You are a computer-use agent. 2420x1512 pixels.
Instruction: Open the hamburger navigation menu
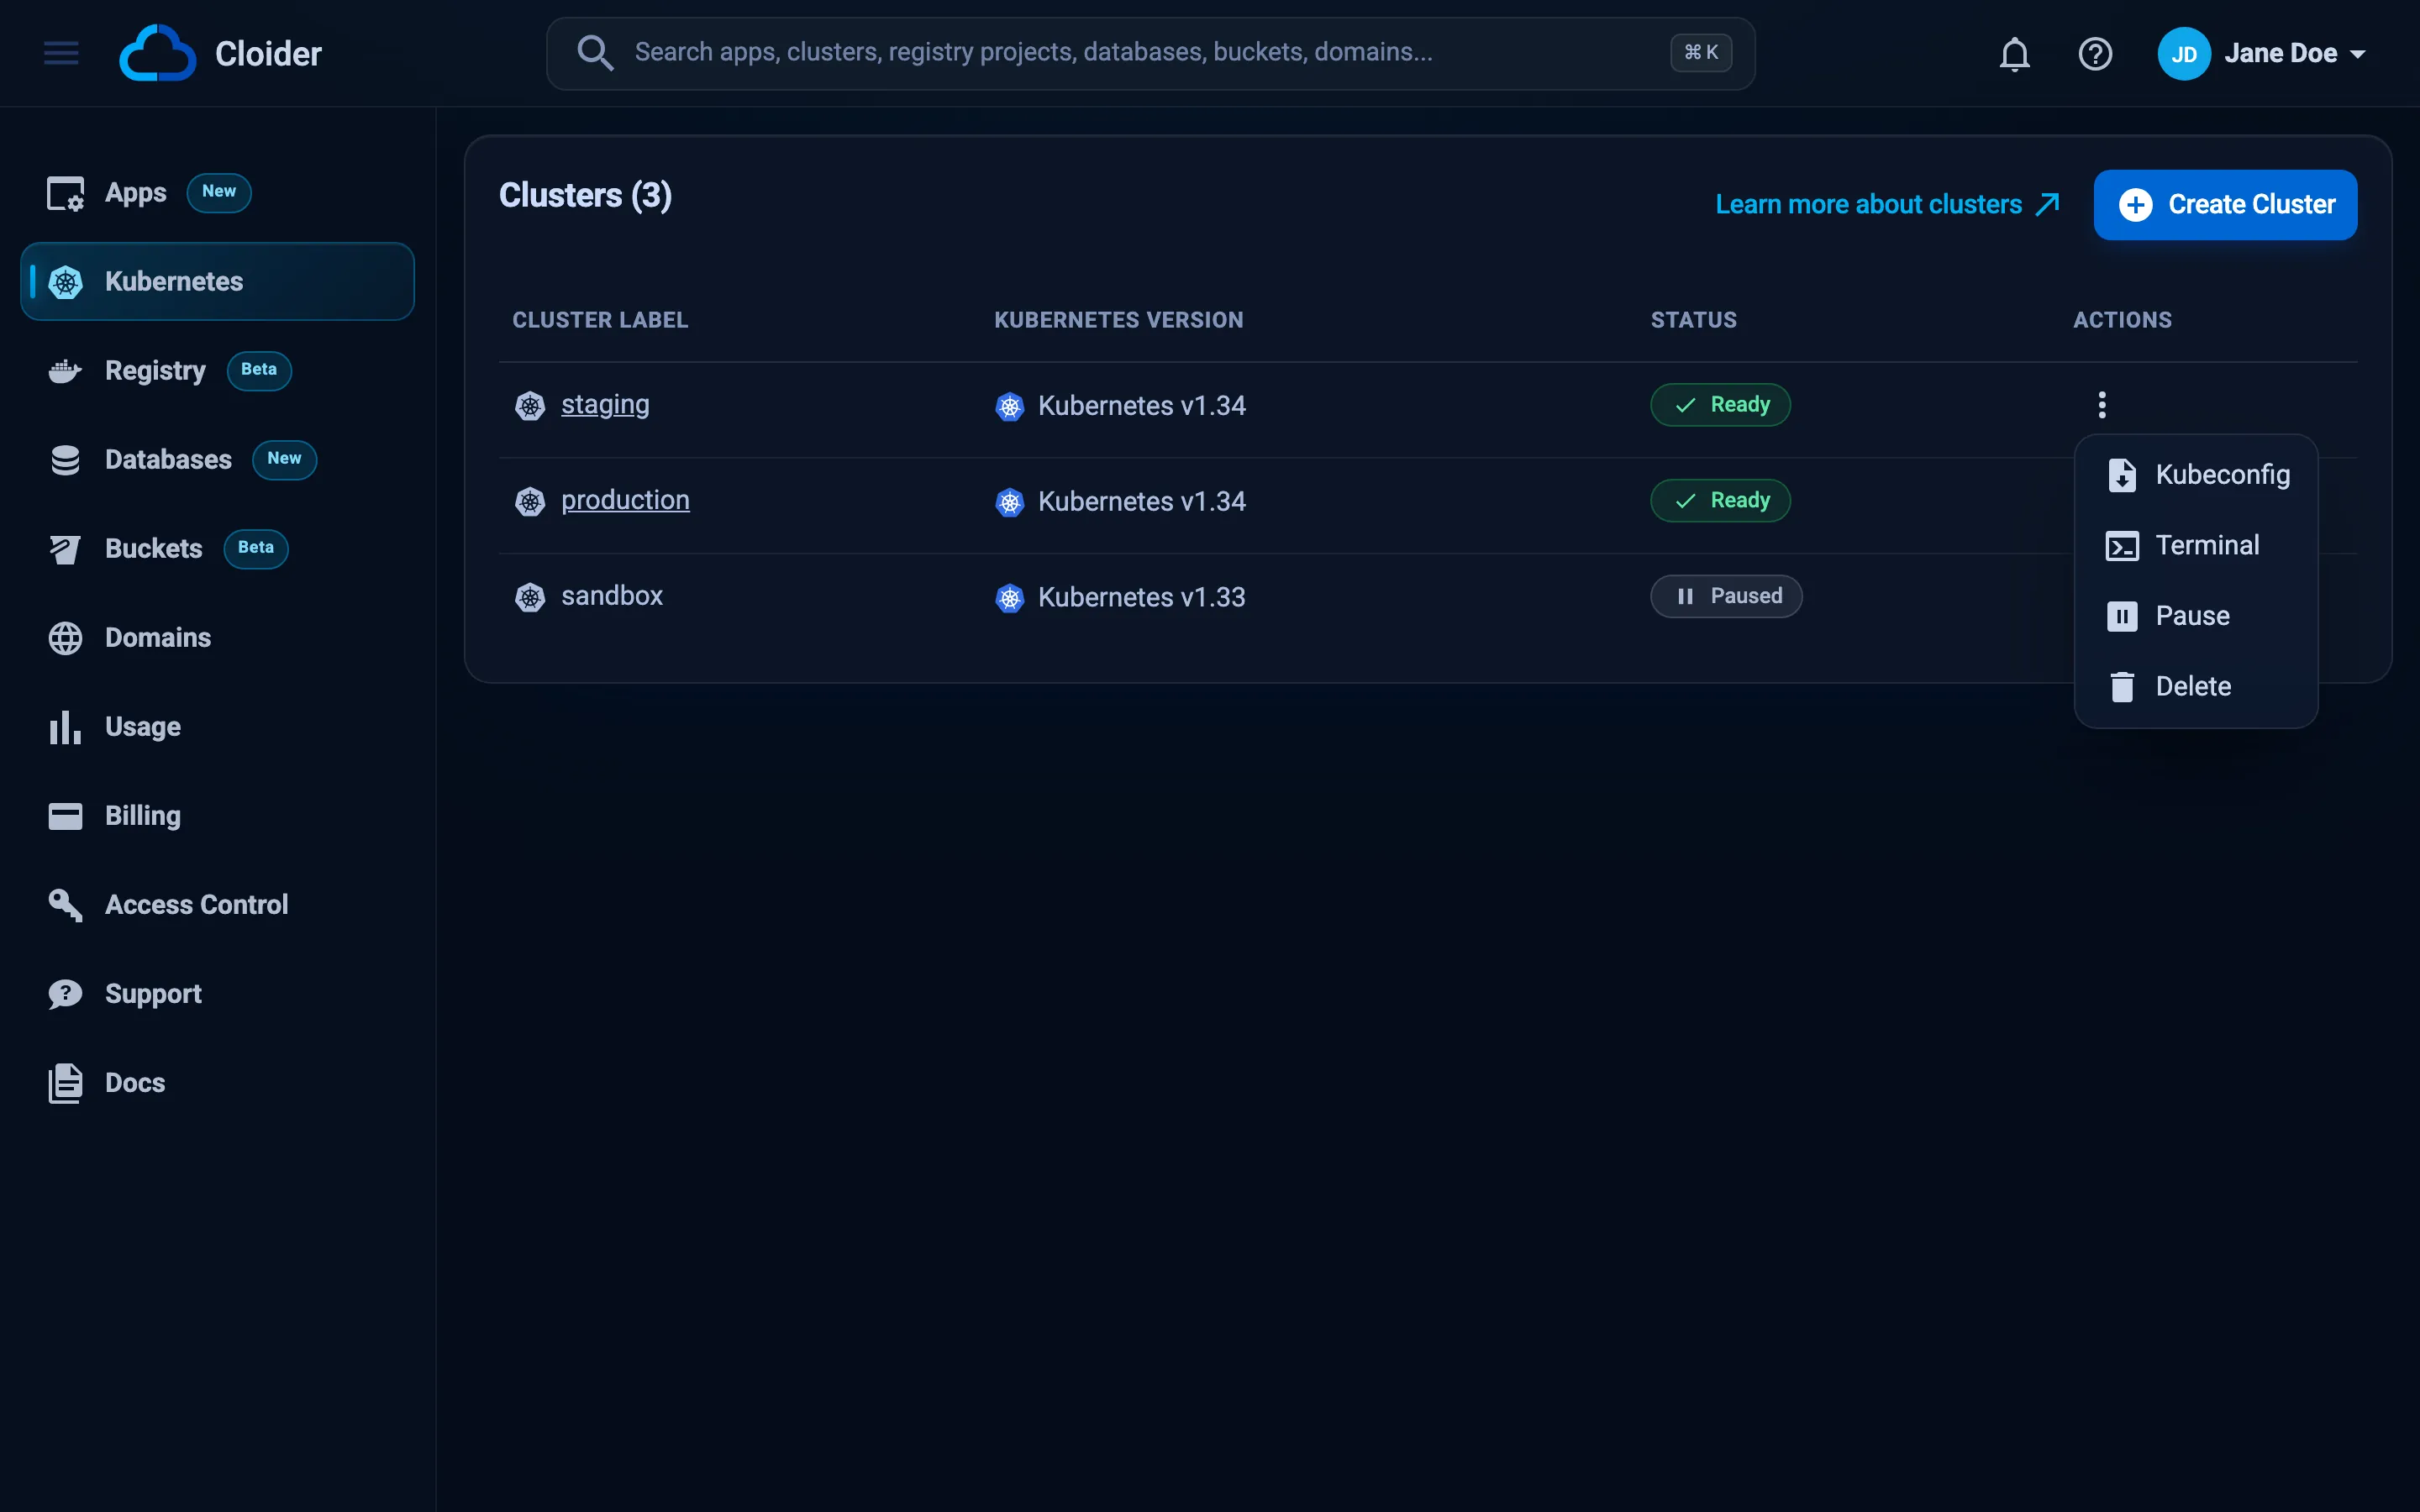[x=61, y=53]
